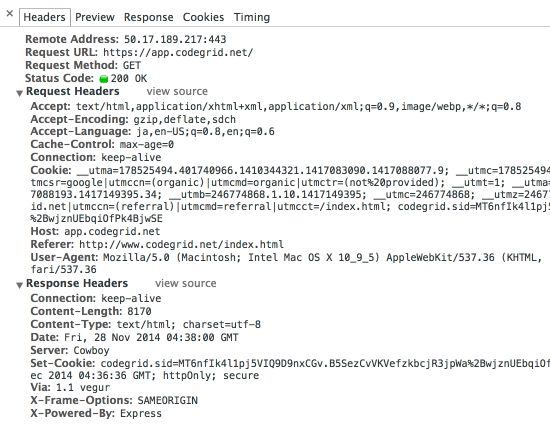Click the Request Headers section title

(73, 92)
